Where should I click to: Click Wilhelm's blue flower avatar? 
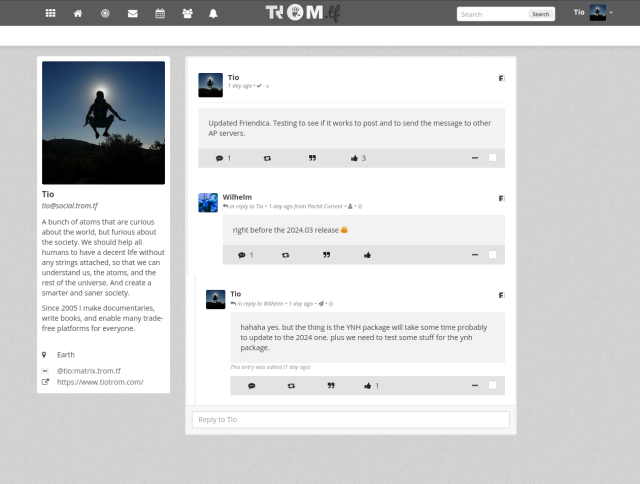click(208, 203)
